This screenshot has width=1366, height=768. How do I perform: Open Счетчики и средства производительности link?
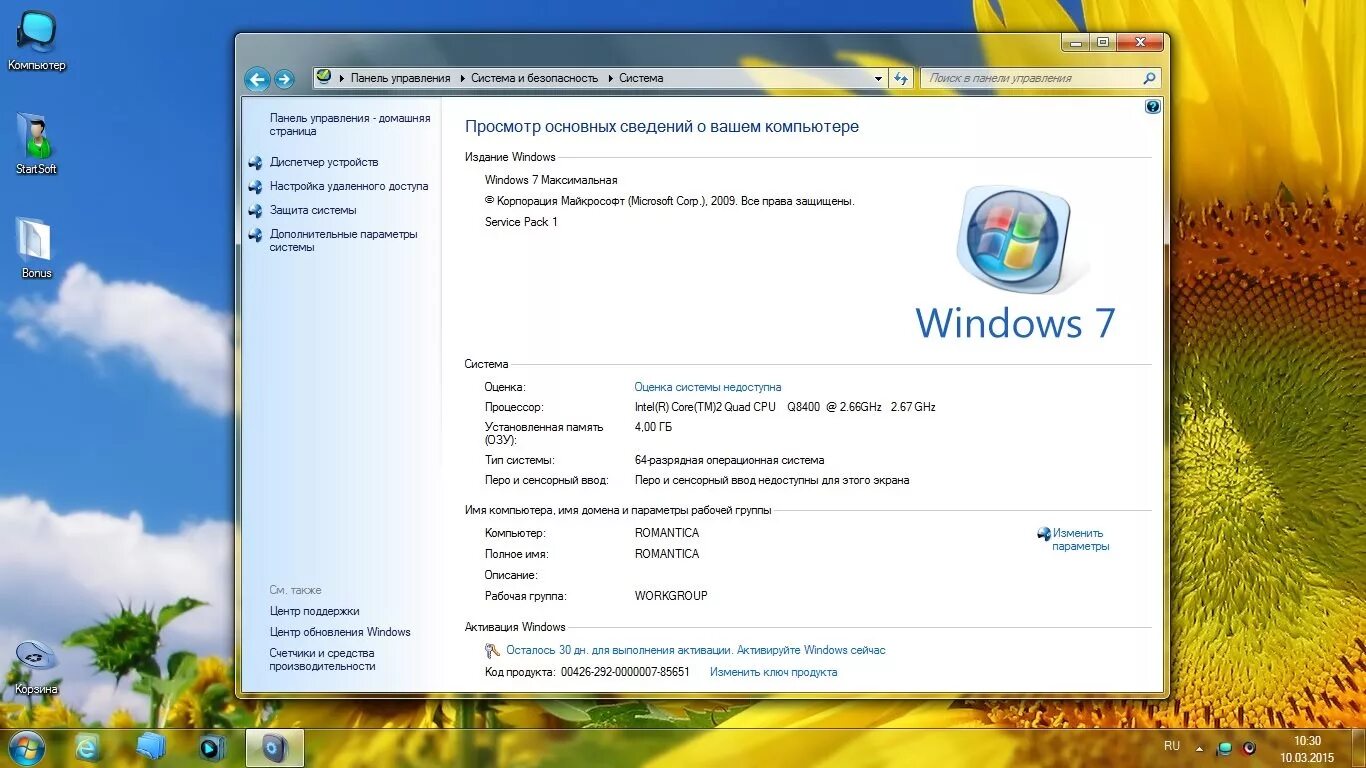pos(322,659)
